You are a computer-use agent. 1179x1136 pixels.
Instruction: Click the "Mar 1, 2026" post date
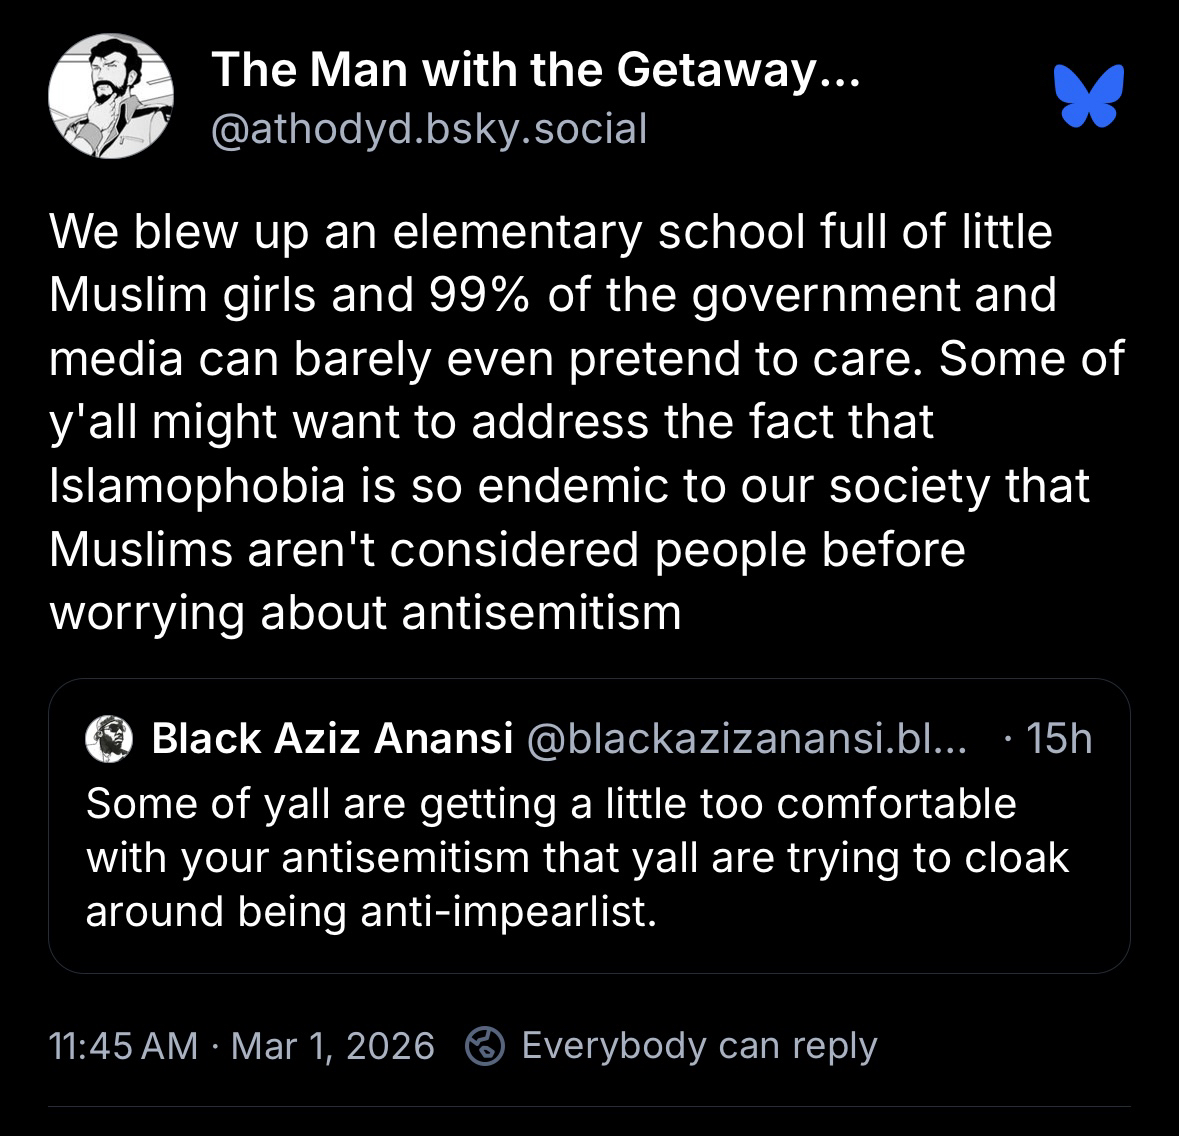(x=332, y=1046)
